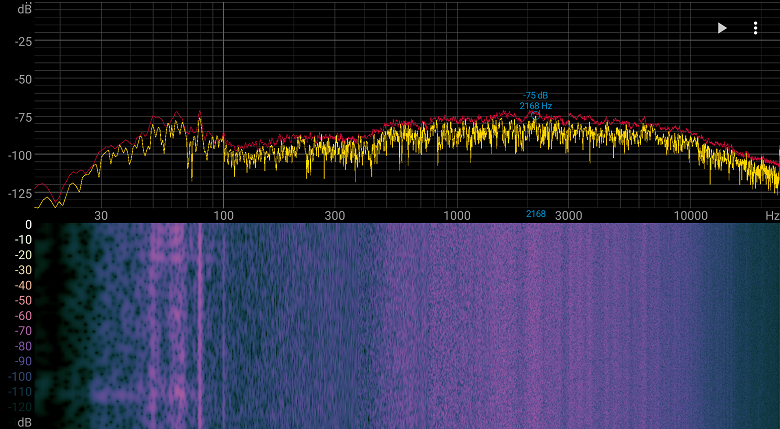Click the 3000 Hz frequency axis label

tap(568, 215)
